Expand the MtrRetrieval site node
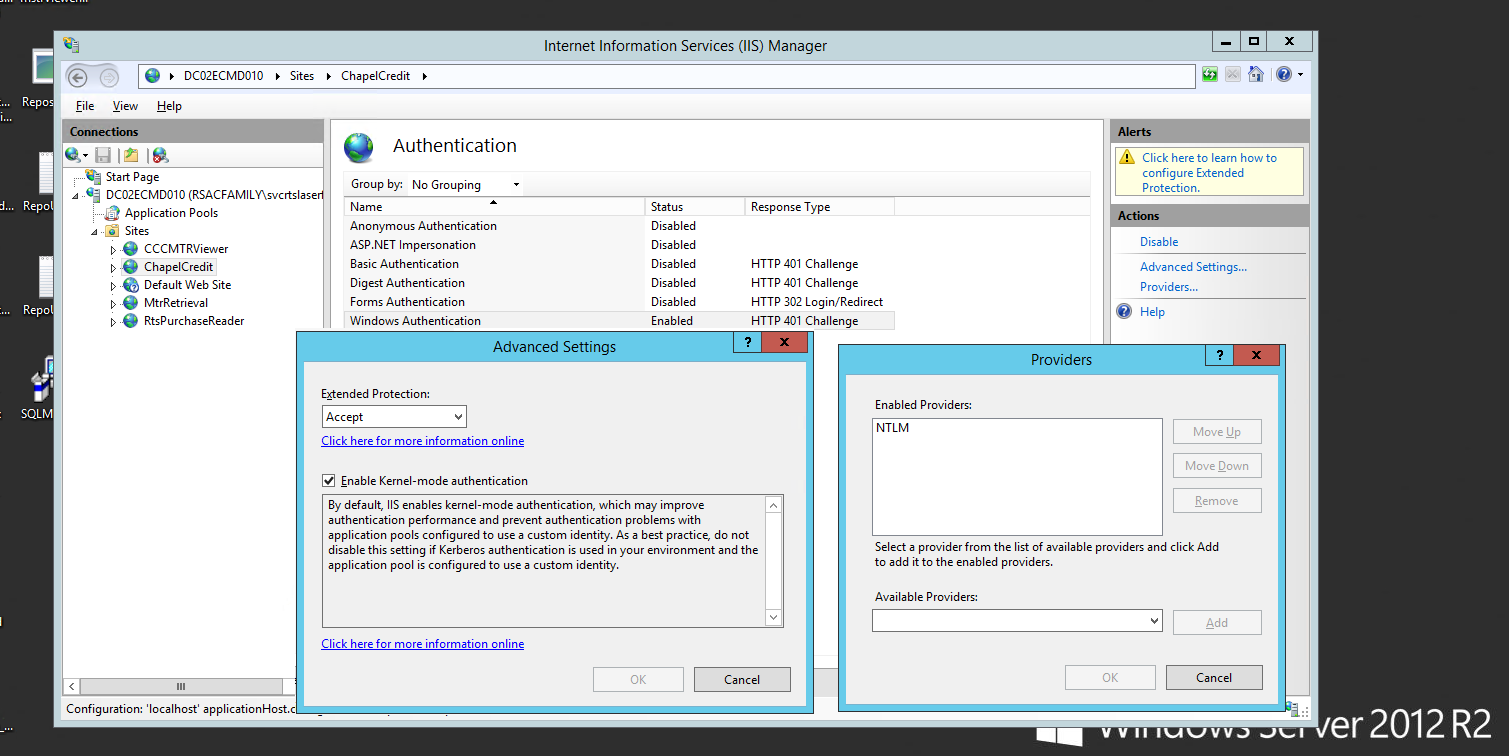The width and height of the screenshot is (1509, 756). point(113,303)
